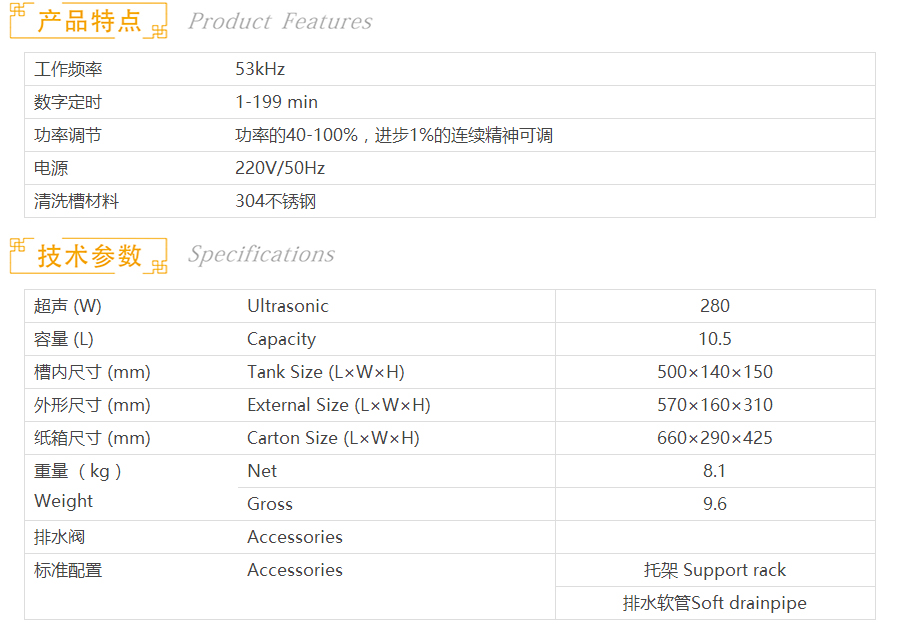
Task: Select the Carton Size (L×W×H) label
Action: point(333,438)
